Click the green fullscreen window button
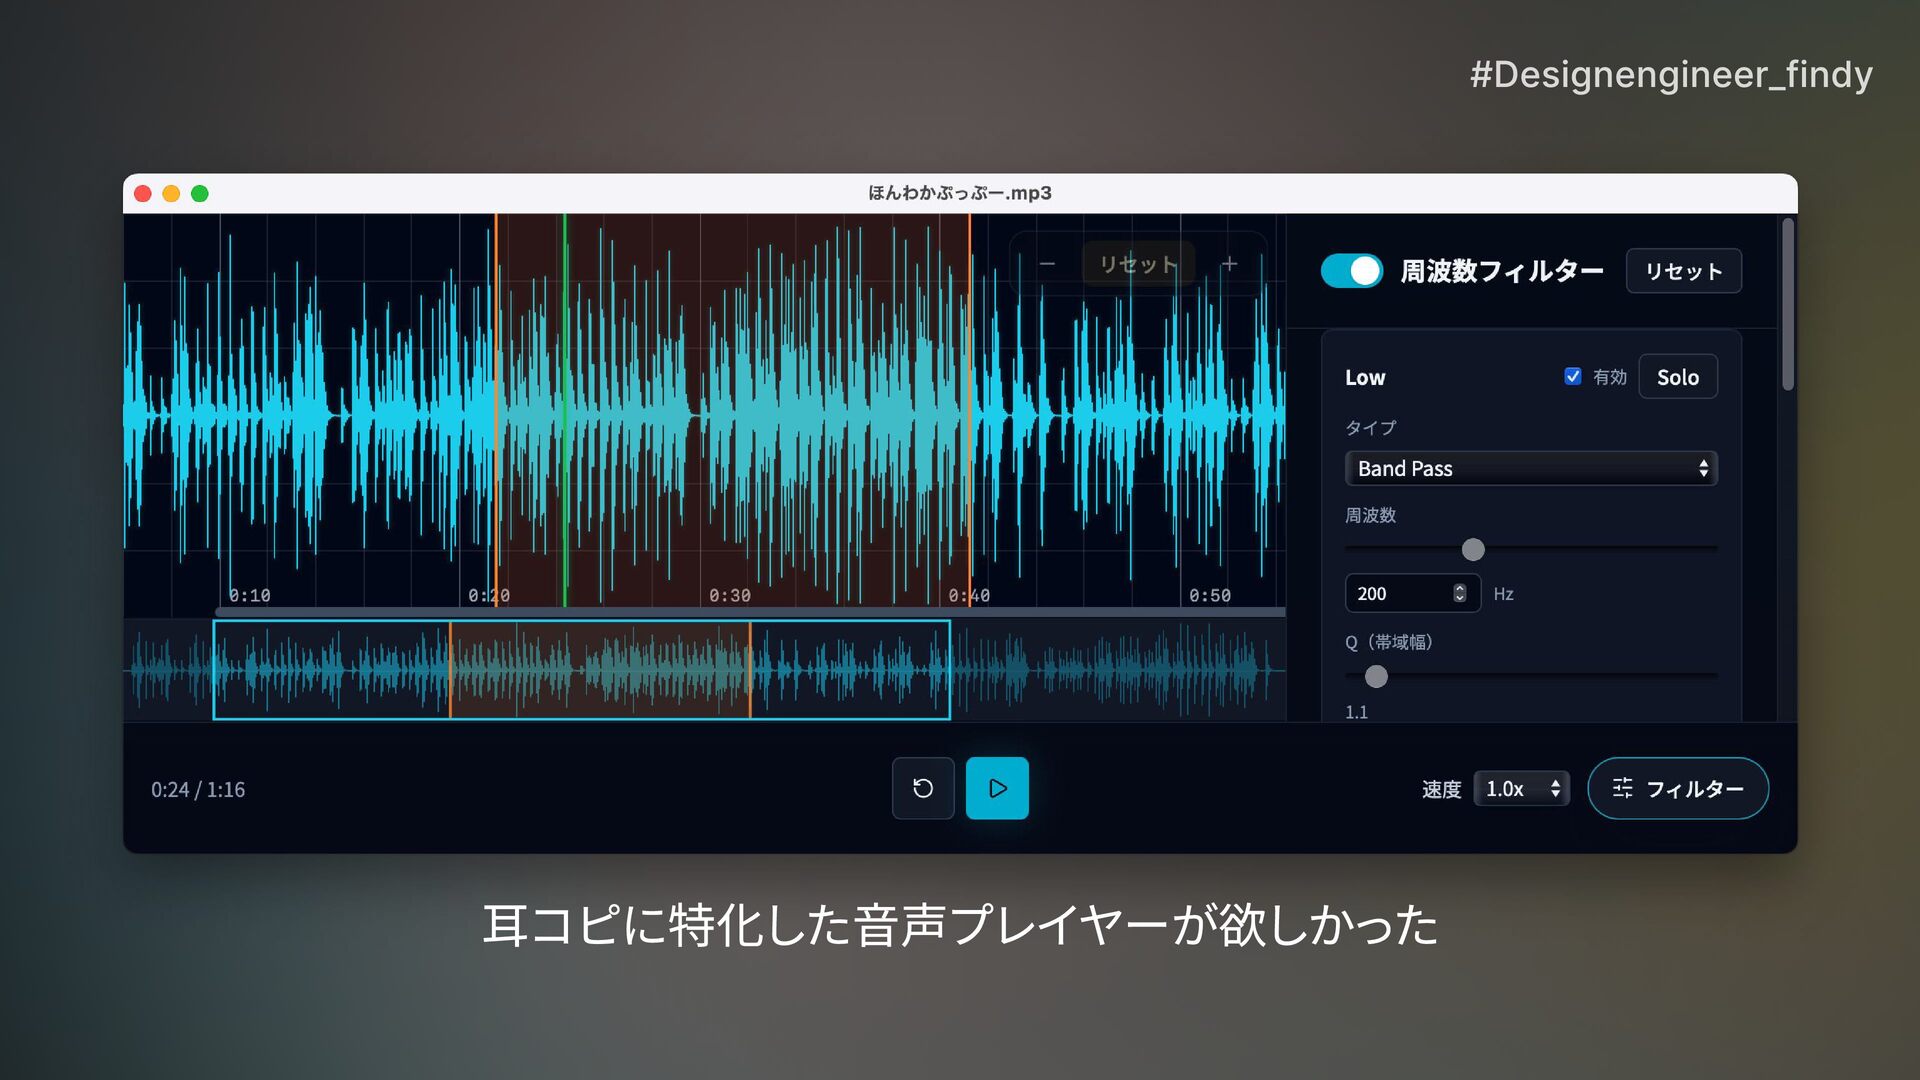This screenshot has height=1080, width=1920. (x=200, y=193)
